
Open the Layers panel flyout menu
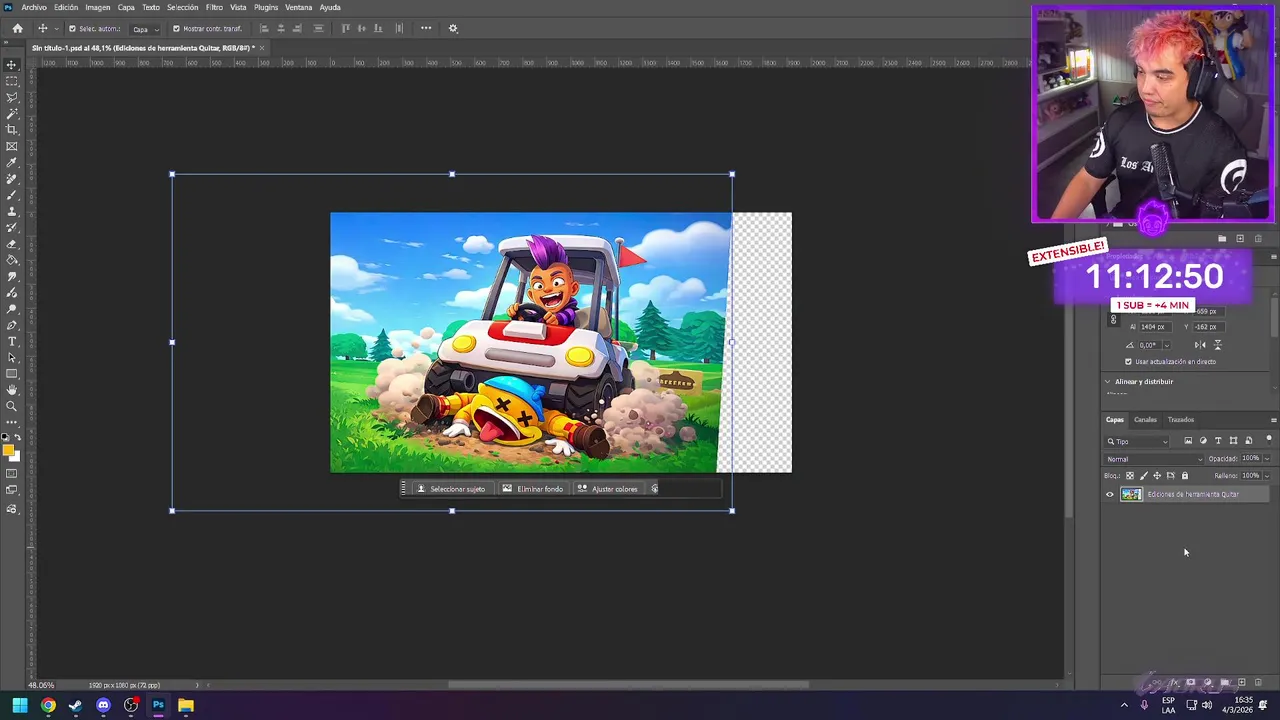point(1273,420)
